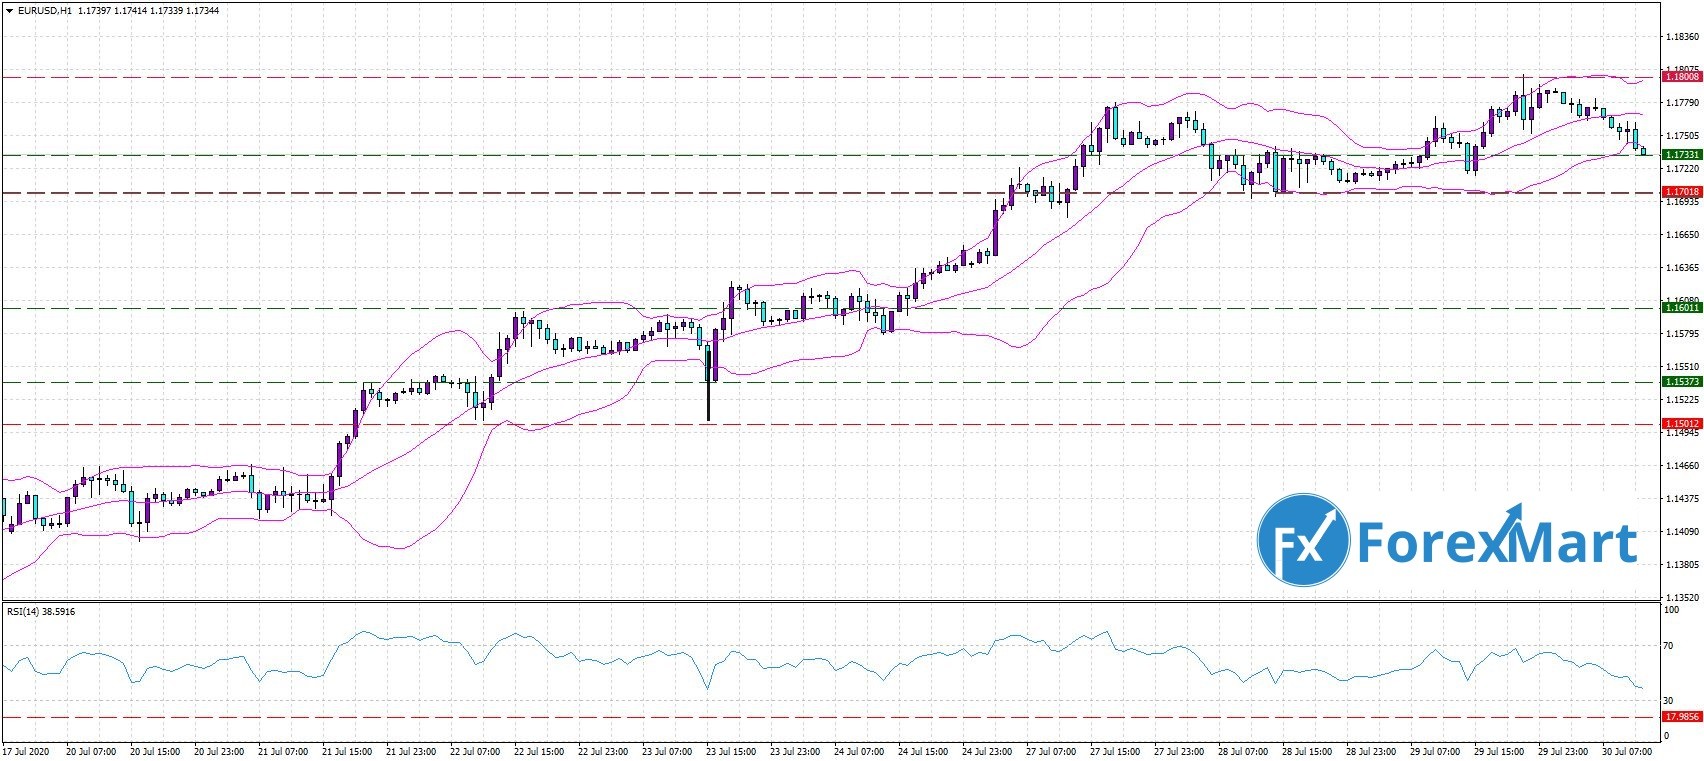This screenshot has height=761, width=1704.
Task: Click the ForexMart brand name text
Action: click(1495, 543)
